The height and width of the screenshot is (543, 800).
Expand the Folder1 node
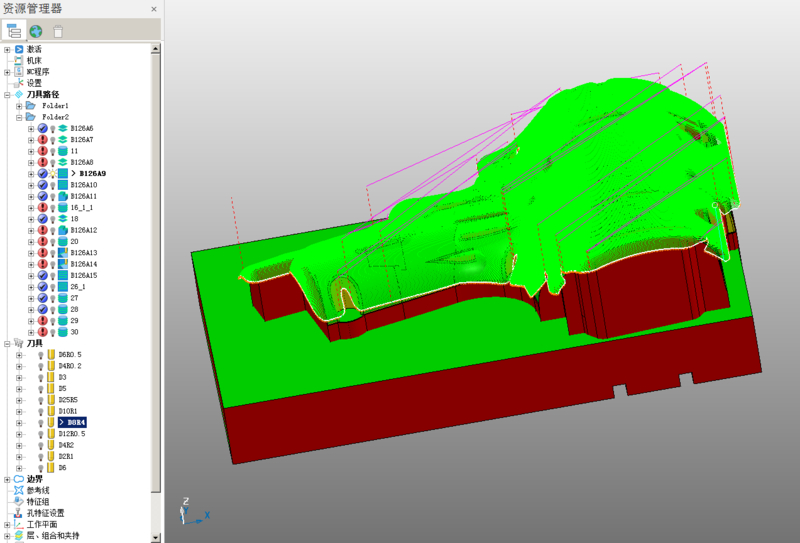[x=19, y=106]
